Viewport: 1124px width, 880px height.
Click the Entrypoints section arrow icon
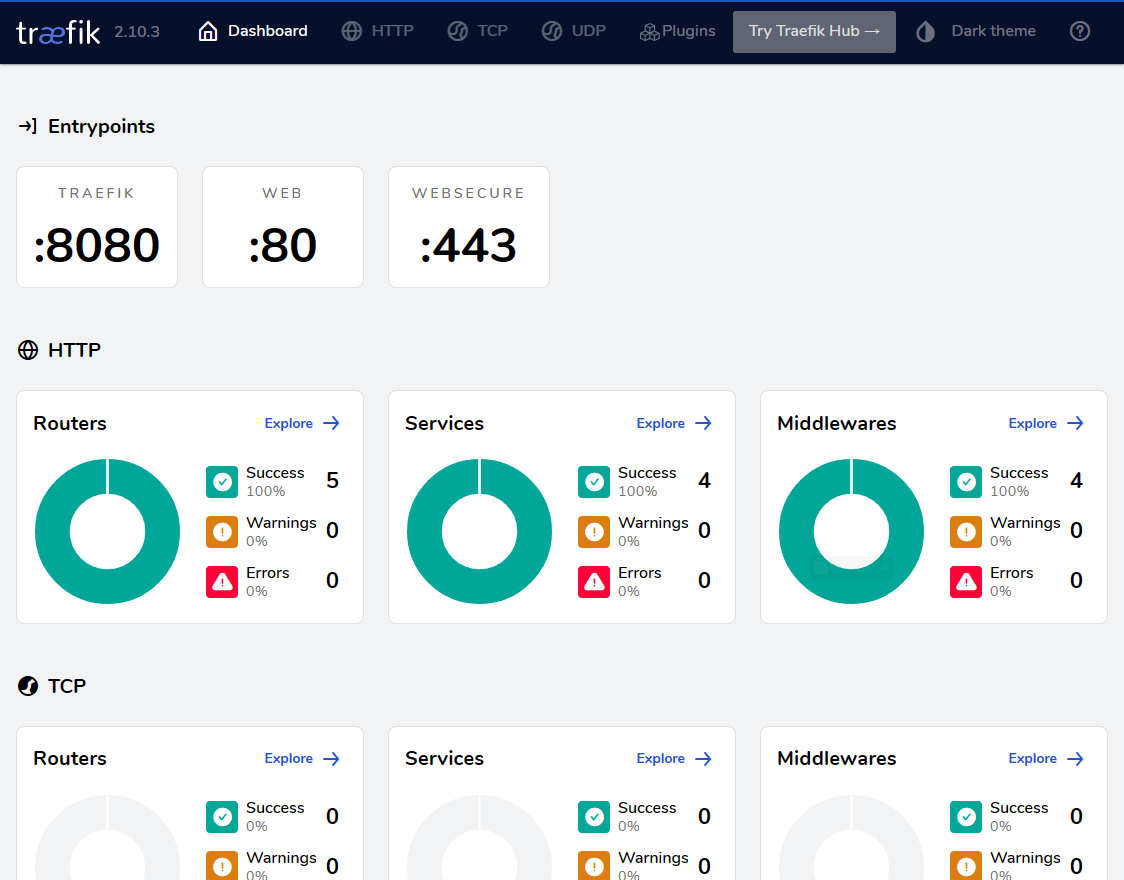tap(28, 126)
